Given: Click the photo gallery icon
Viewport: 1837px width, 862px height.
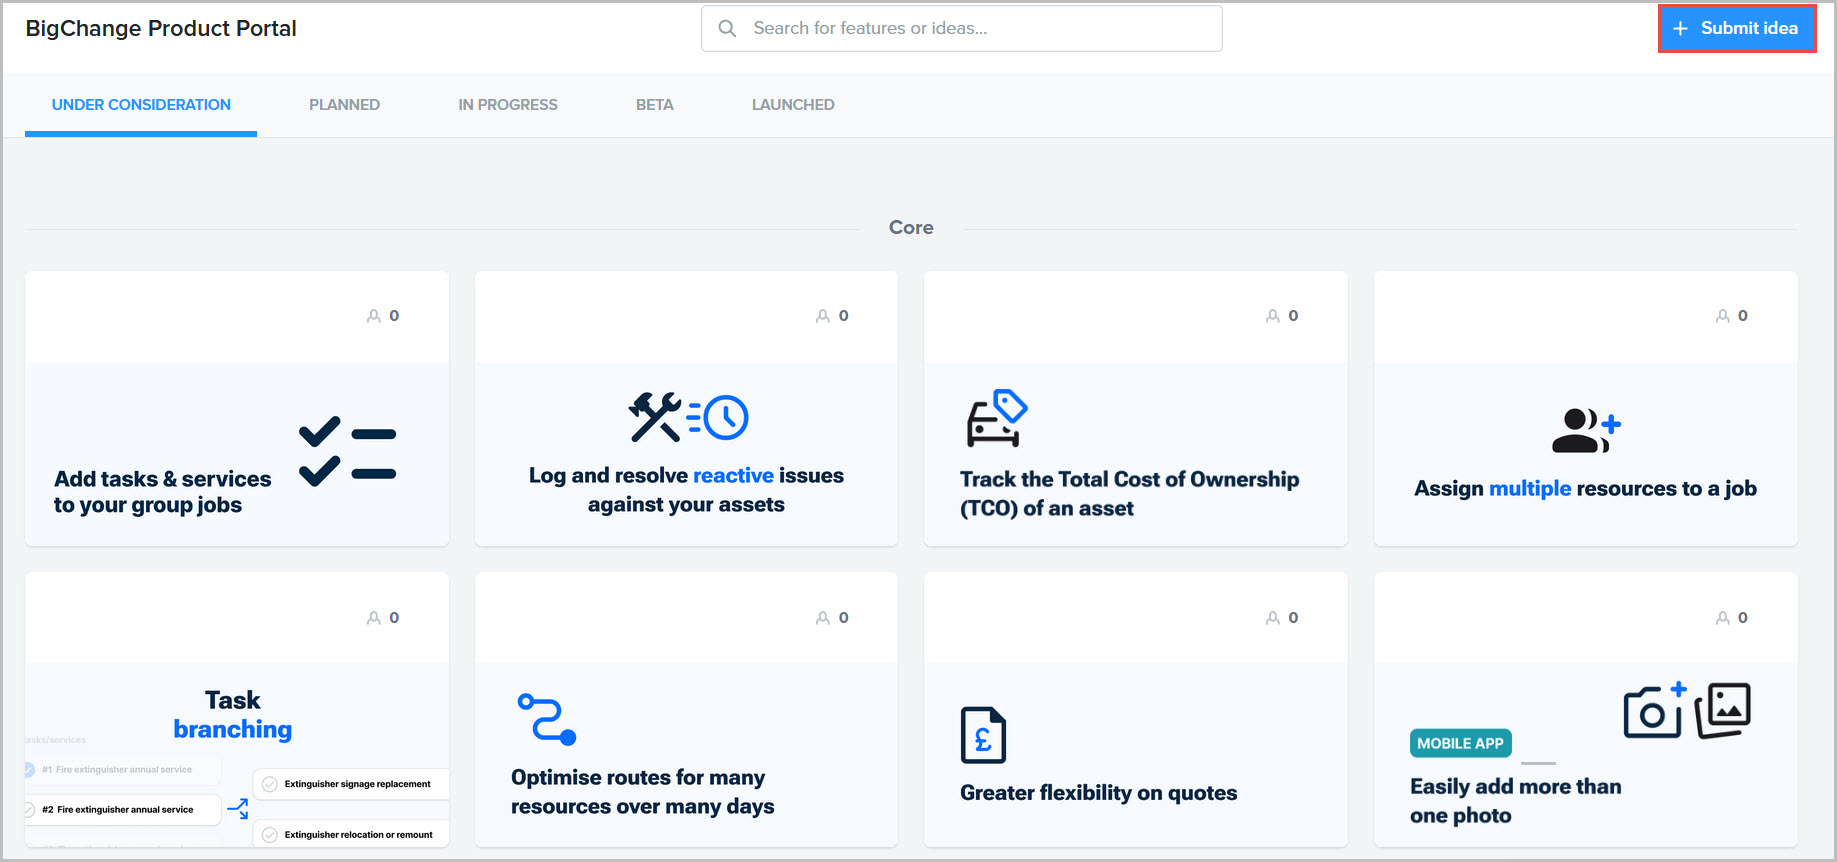Looking at the screenshot, I should click(1723, 710).
